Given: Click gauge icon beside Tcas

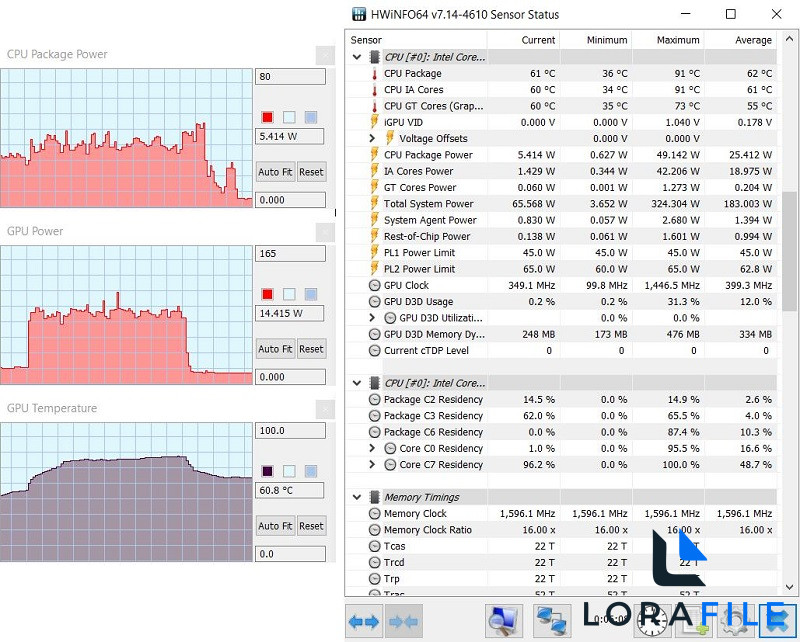Looking at the screenshot, I should (x=374, y=546).
